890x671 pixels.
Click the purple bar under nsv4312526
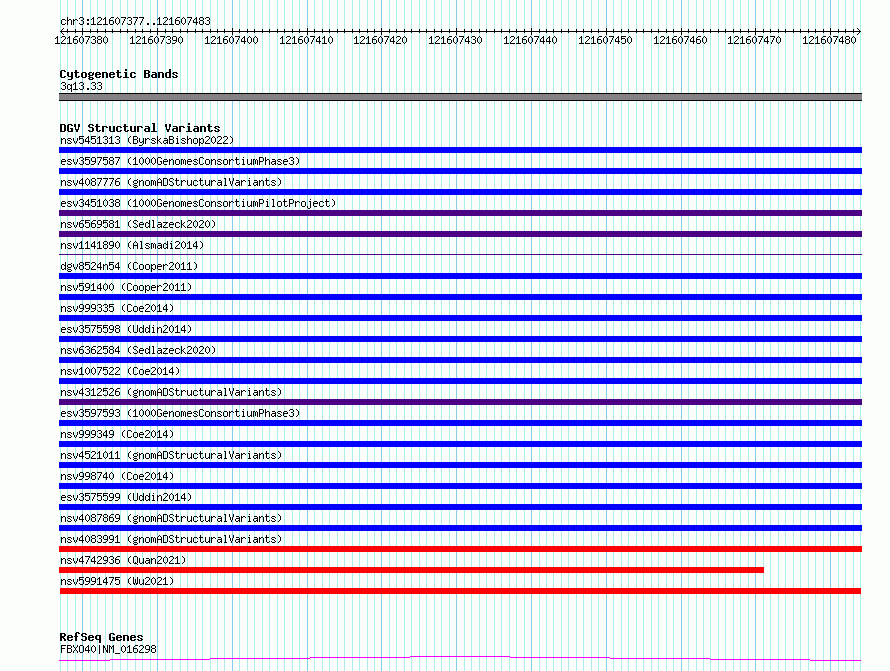[x=460, y=402]
